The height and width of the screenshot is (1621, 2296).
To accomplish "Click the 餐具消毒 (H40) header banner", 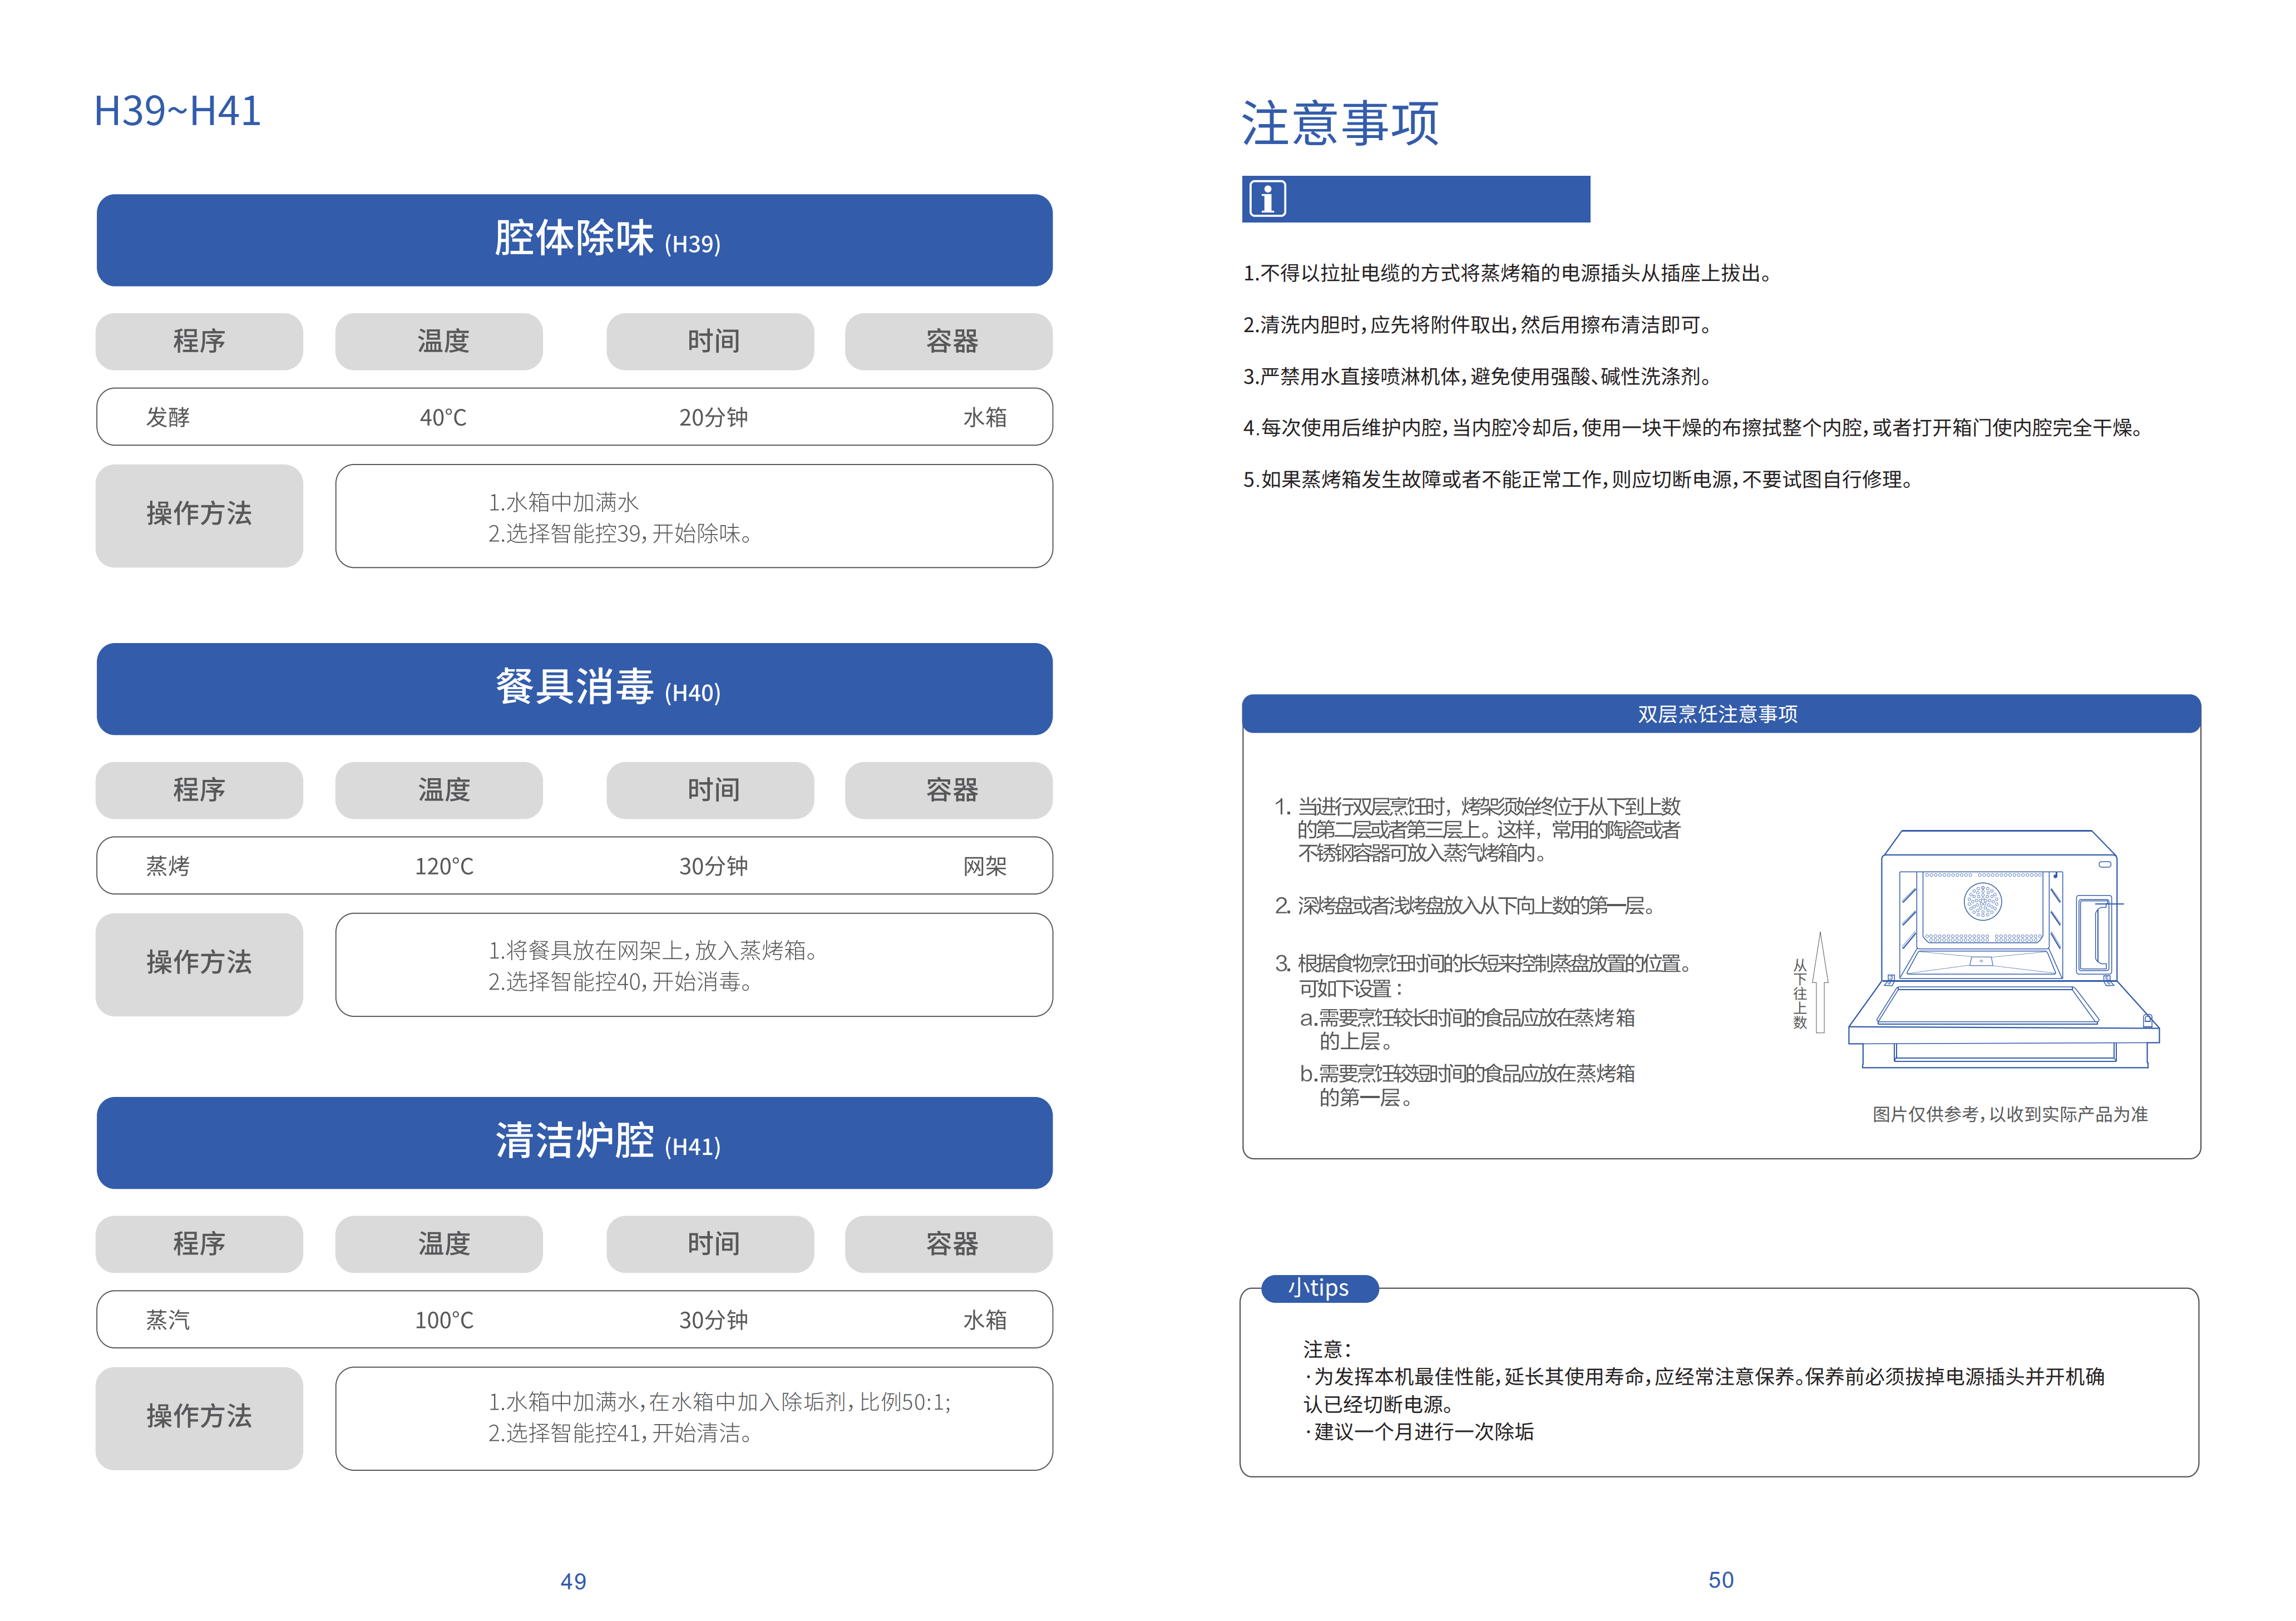I will point(574,689).
